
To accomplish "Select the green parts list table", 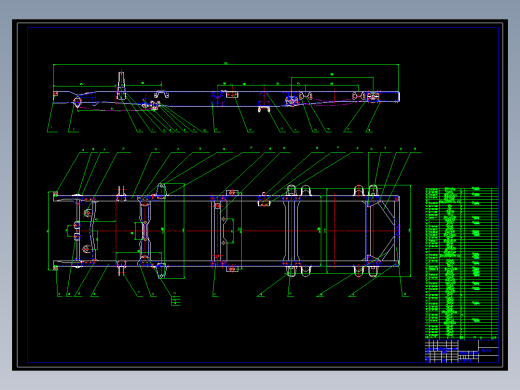I will click(462, 263).
